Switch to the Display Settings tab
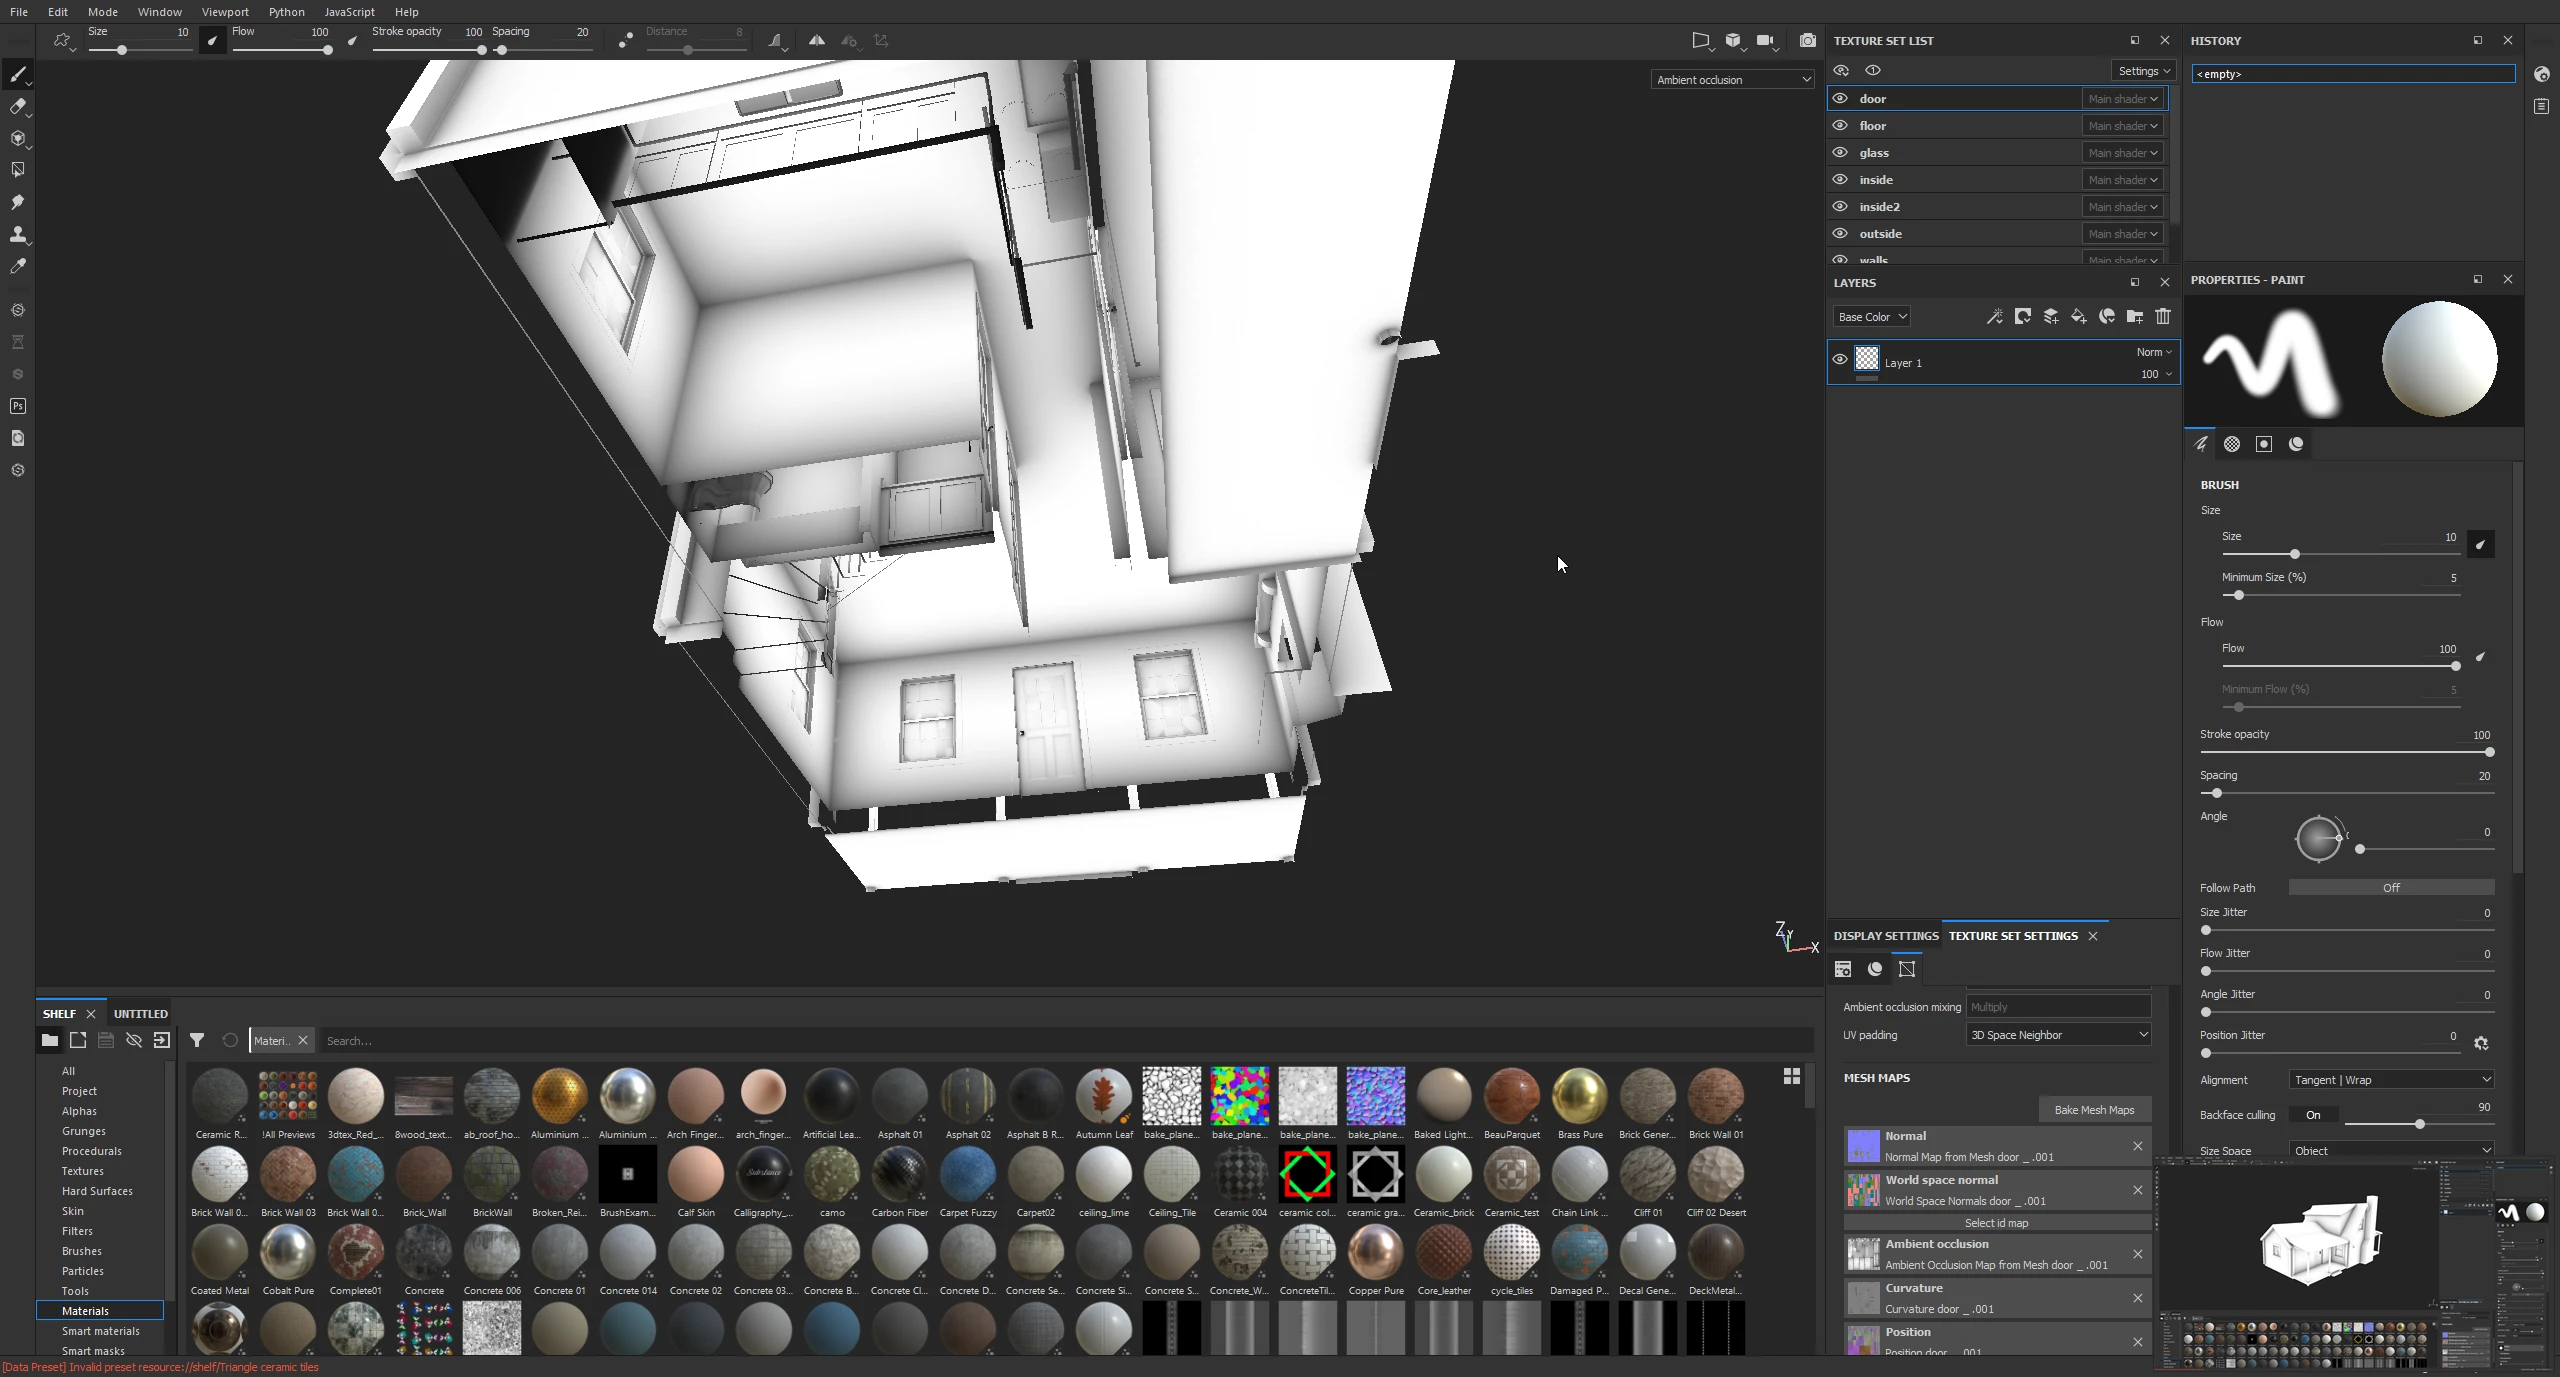 (x=1885, y=936)
